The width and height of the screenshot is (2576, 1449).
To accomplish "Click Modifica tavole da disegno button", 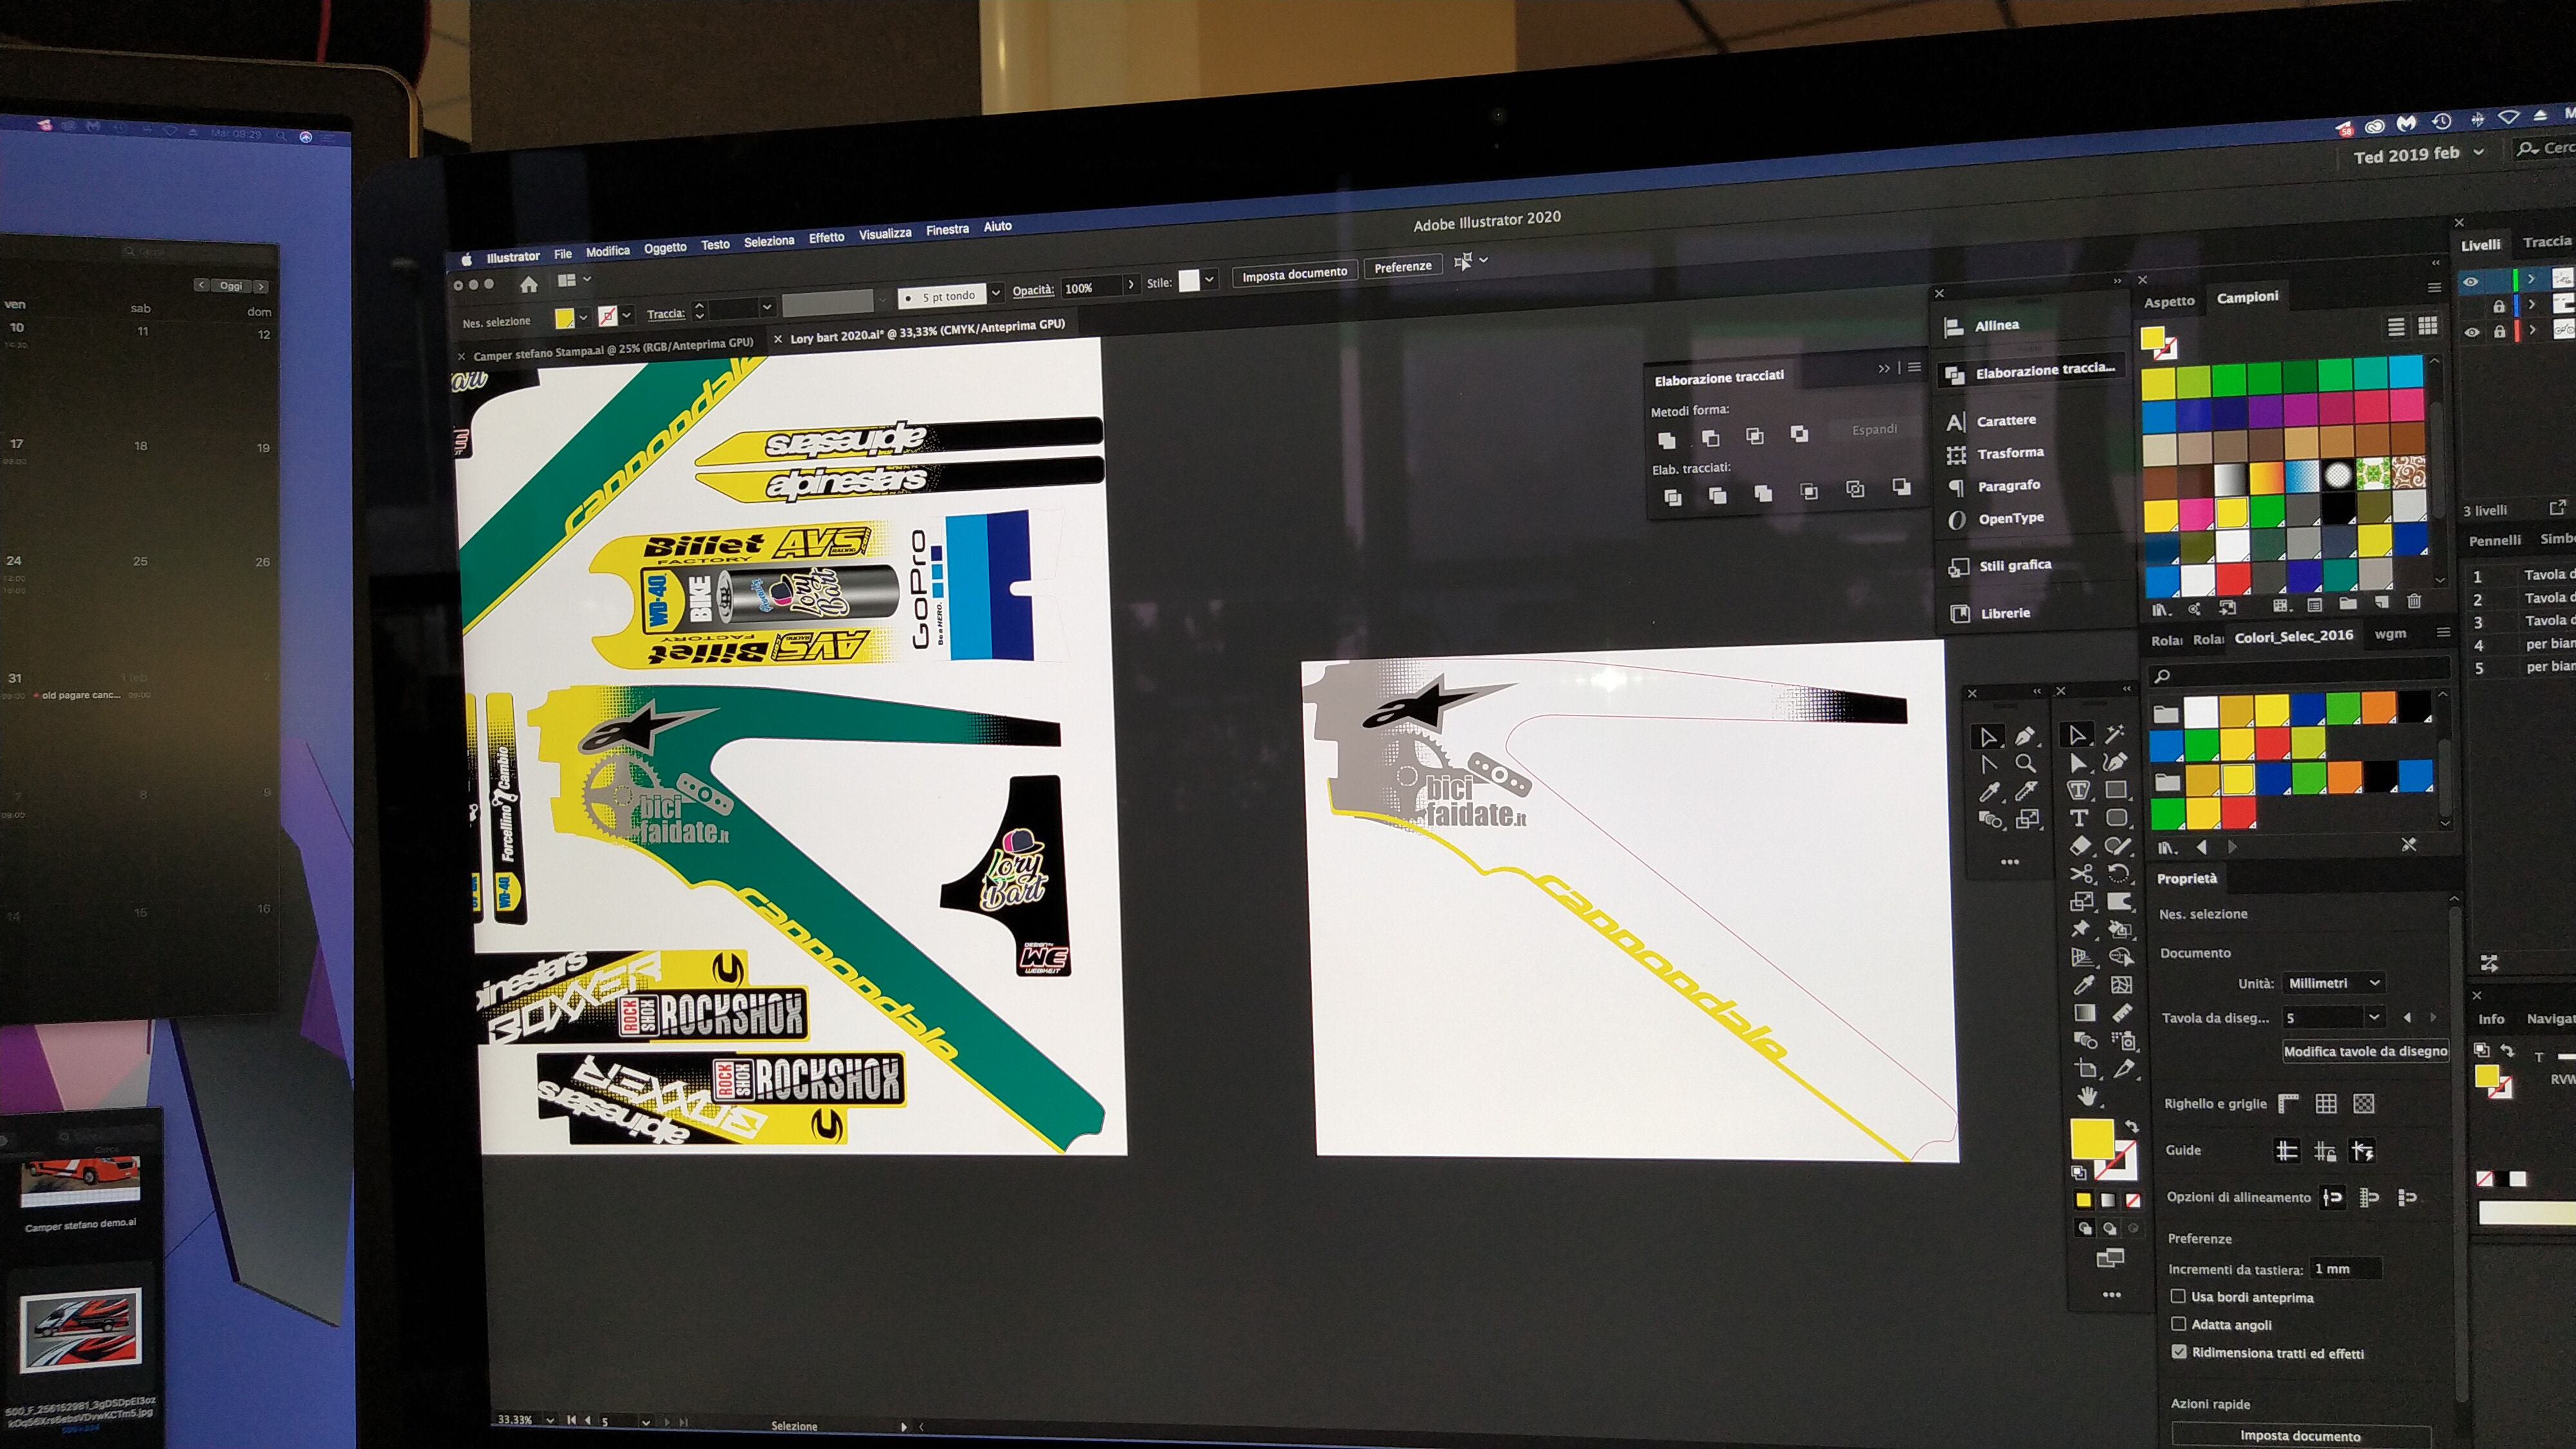I will 2365,1051.
